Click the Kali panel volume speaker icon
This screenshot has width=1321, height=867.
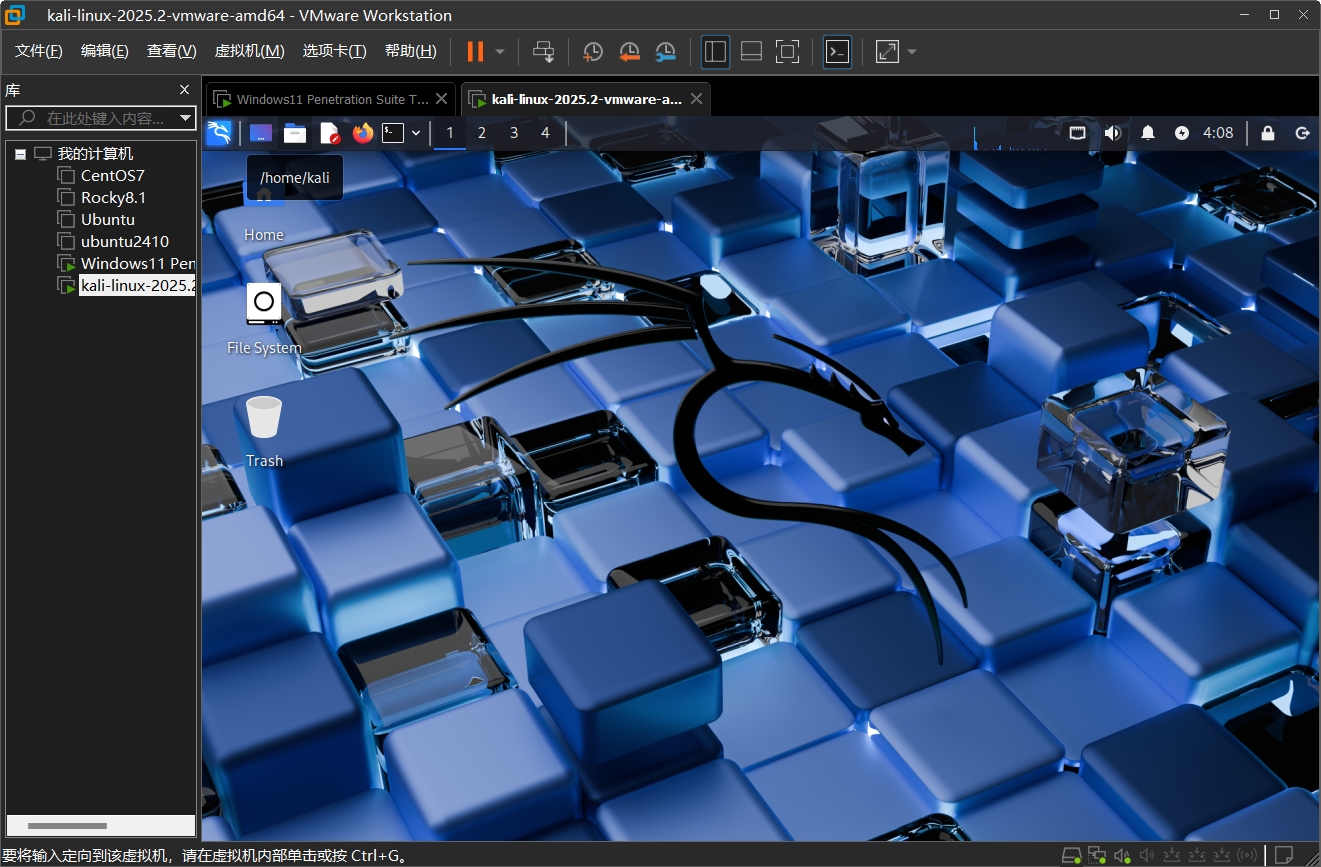coord(1113,133)
